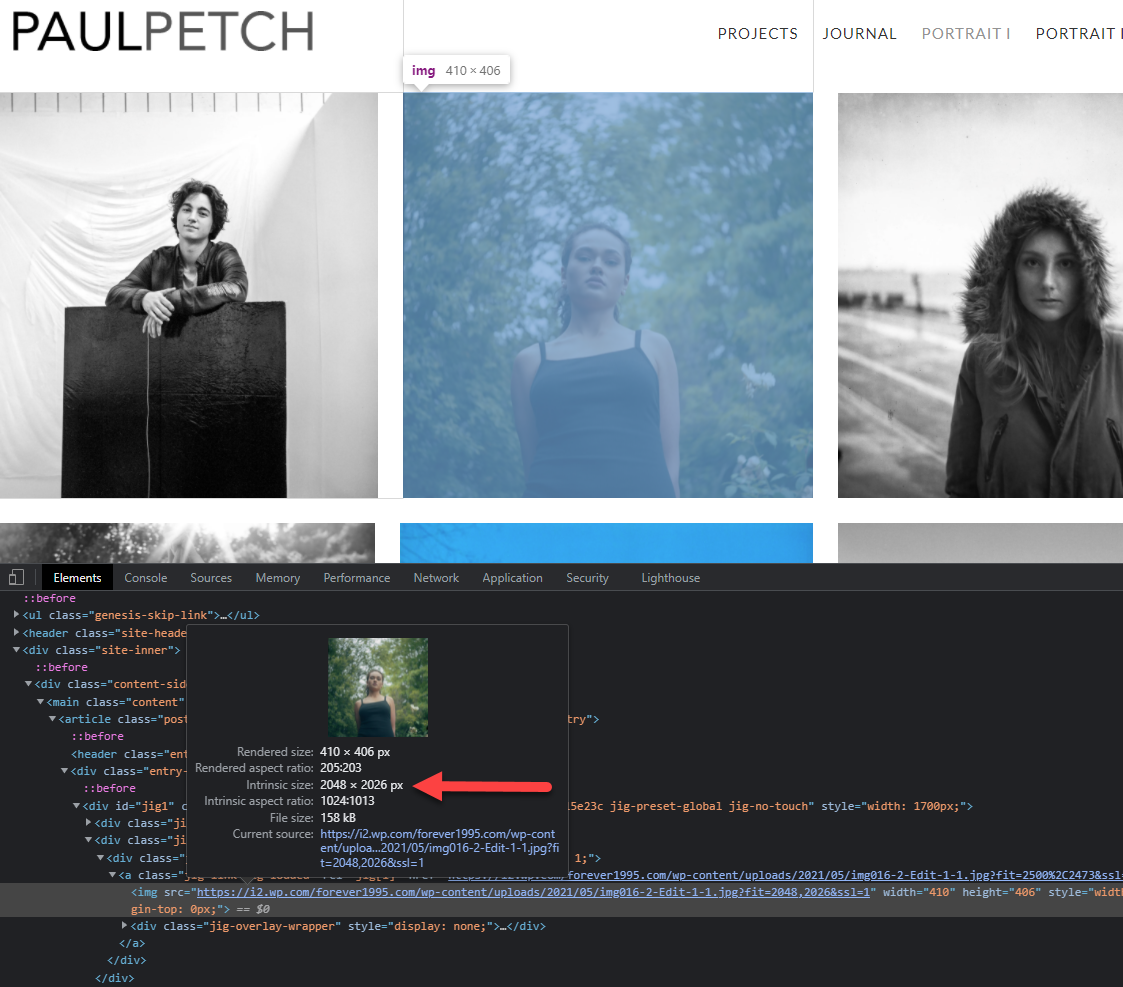Collapse the jig1 div element

pyautogui.click(x=77, y=806)
